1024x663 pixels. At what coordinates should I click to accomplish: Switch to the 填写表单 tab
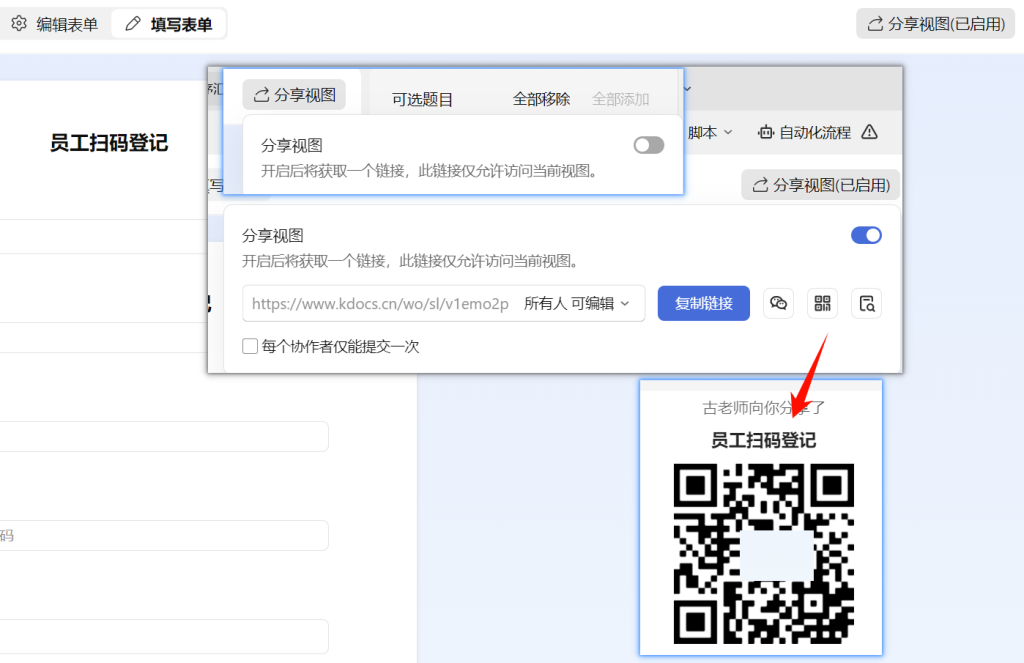169,24
